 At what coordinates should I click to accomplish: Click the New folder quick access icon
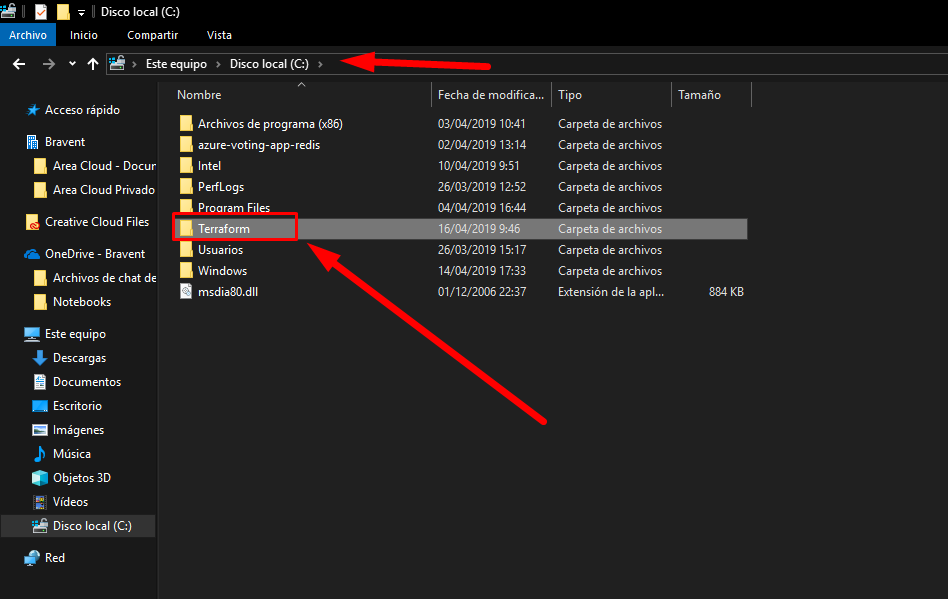(63, 11)
